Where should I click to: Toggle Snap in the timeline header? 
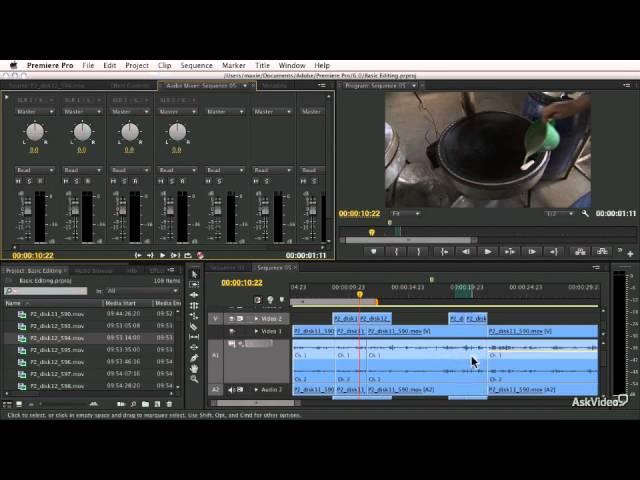click(x=258, y=300)
